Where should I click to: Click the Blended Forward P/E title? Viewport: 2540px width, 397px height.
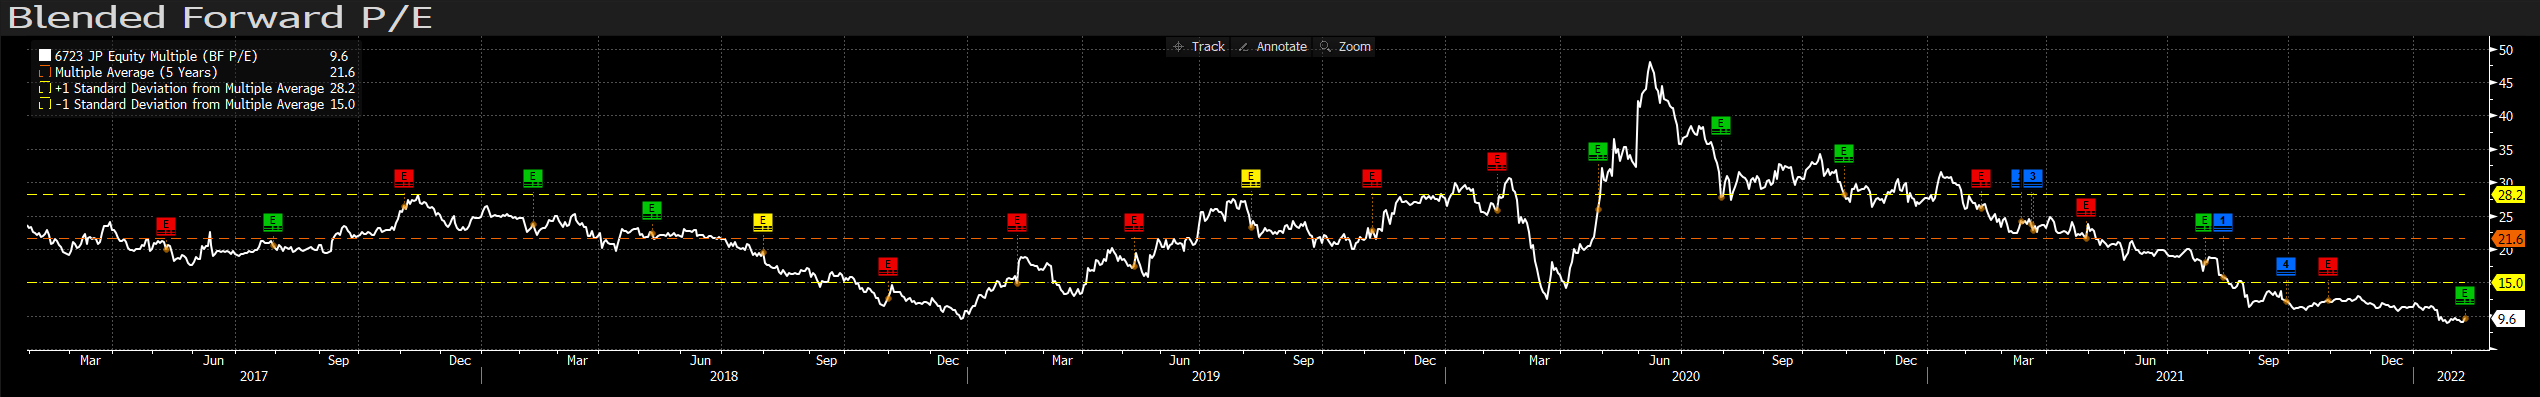pyautogui.click(x=220, y=17)
